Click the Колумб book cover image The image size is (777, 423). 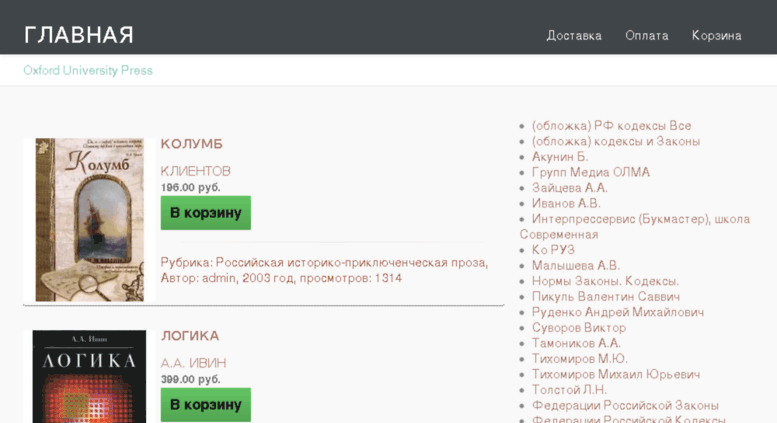pyautogui.click(x=89, y=220)
